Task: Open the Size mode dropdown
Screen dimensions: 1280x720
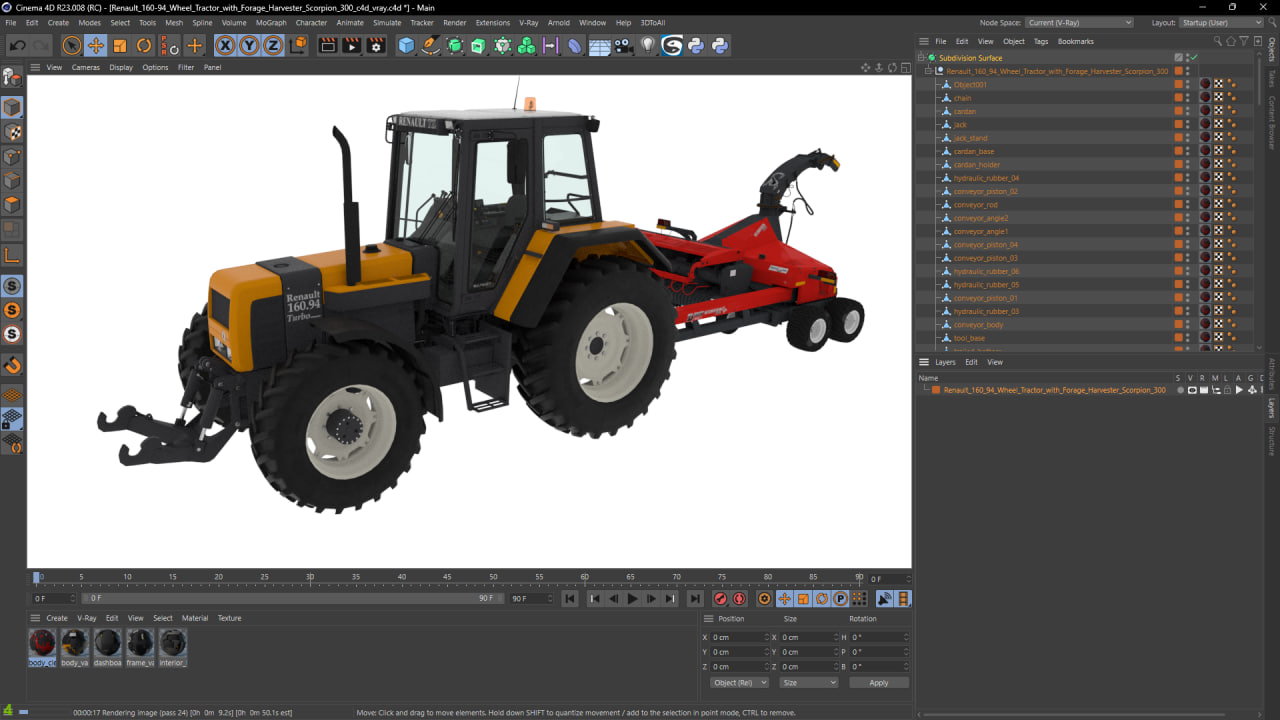Action: click(809, 683)
